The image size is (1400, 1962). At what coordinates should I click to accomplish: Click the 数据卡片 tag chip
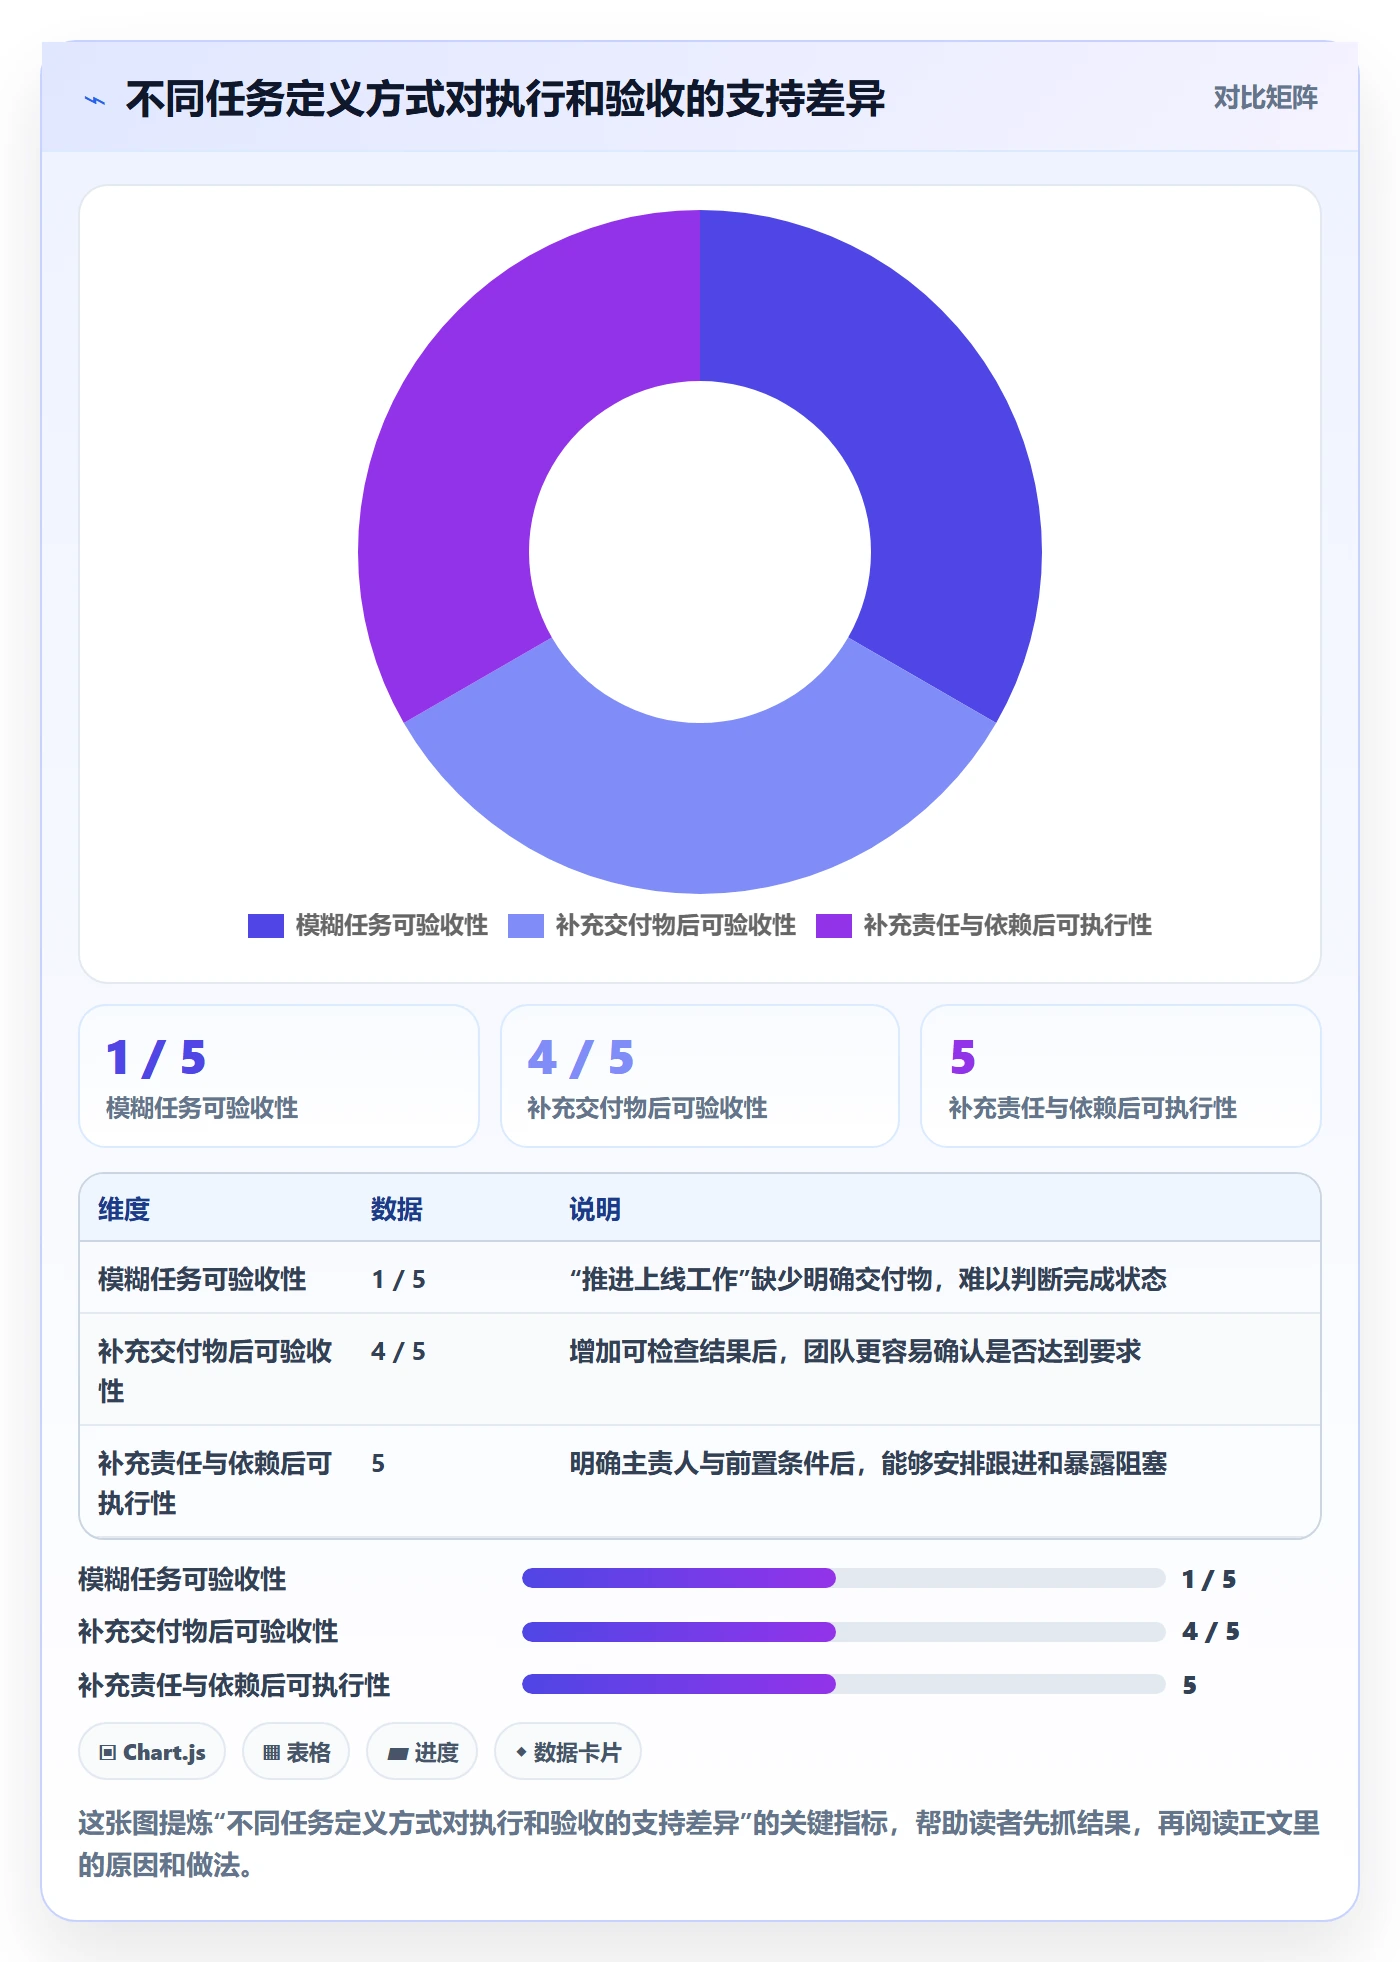point(568,1752)
